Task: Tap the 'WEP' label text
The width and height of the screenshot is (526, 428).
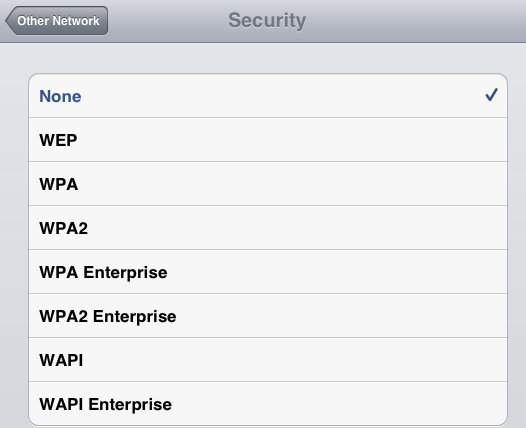Action: coord(58,140)
